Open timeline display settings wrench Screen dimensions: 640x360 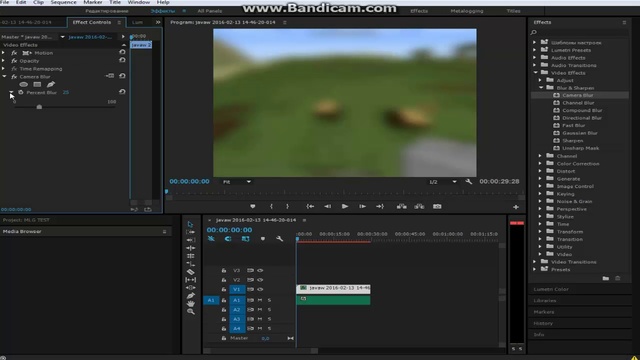[x=280, y=239]
